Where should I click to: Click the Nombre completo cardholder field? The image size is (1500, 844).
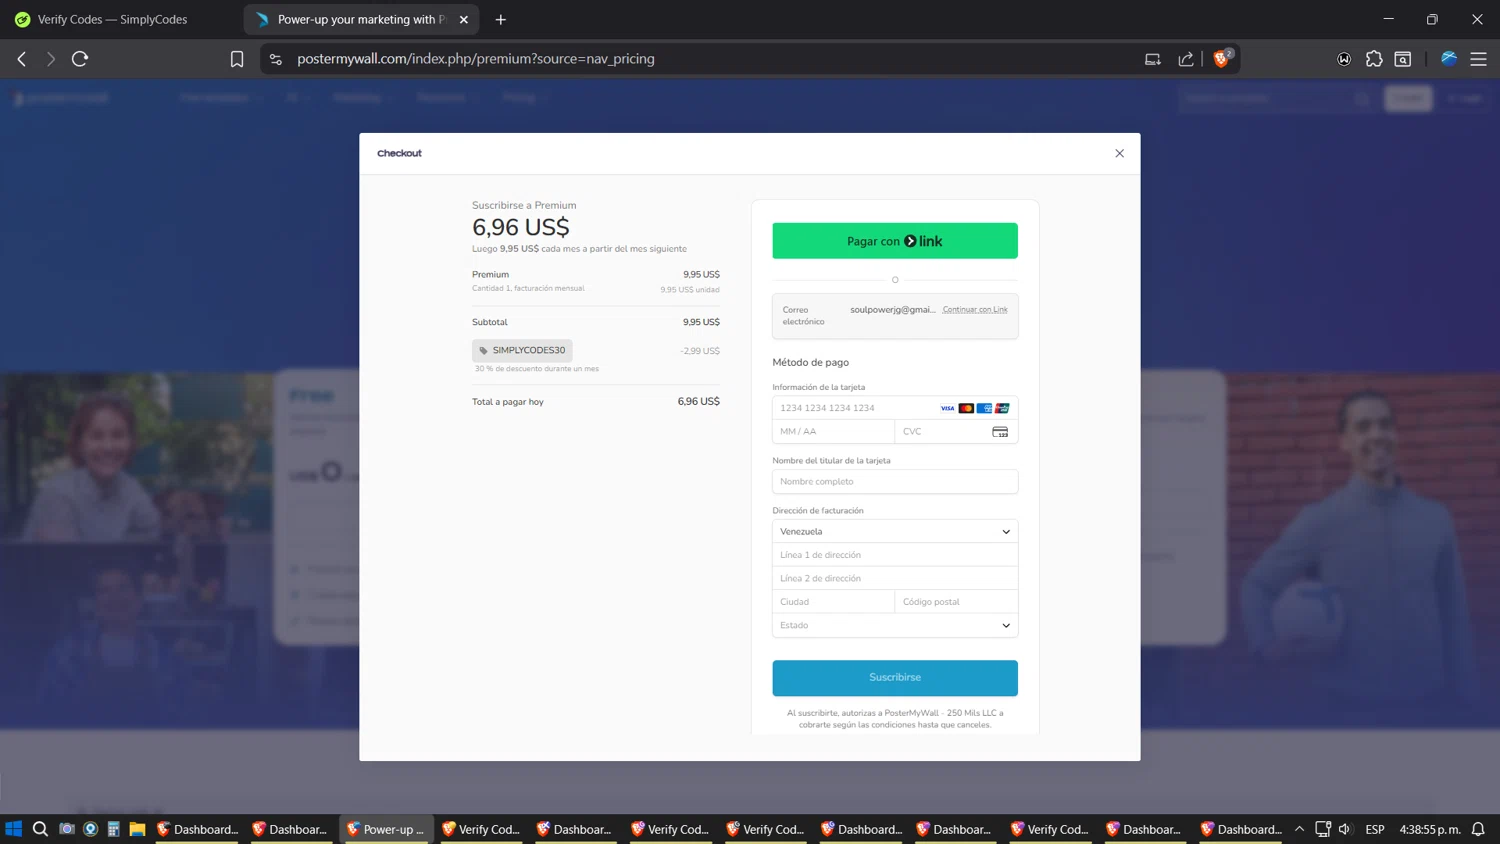tap(894, 481)
